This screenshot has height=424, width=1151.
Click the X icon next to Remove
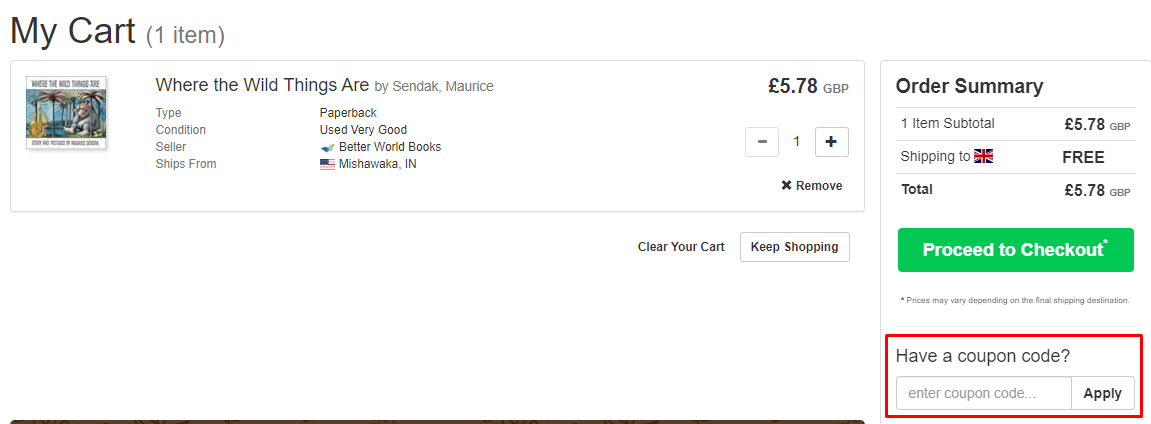(x=786, y=185)
